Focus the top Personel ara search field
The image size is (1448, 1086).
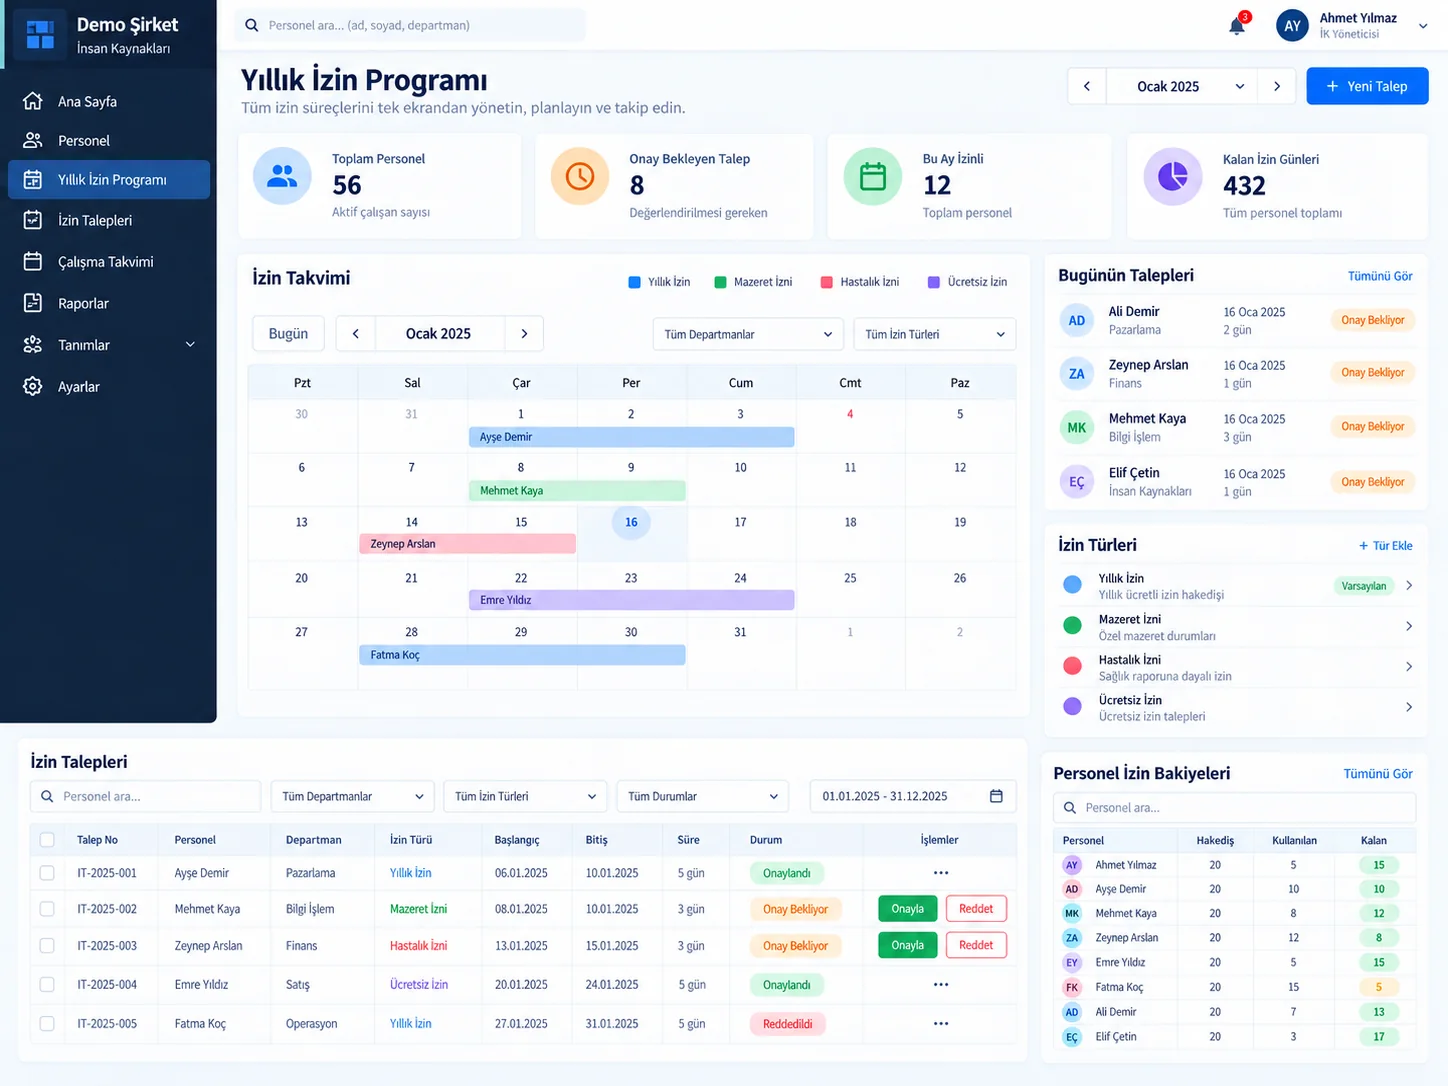(x=410, y=25)
